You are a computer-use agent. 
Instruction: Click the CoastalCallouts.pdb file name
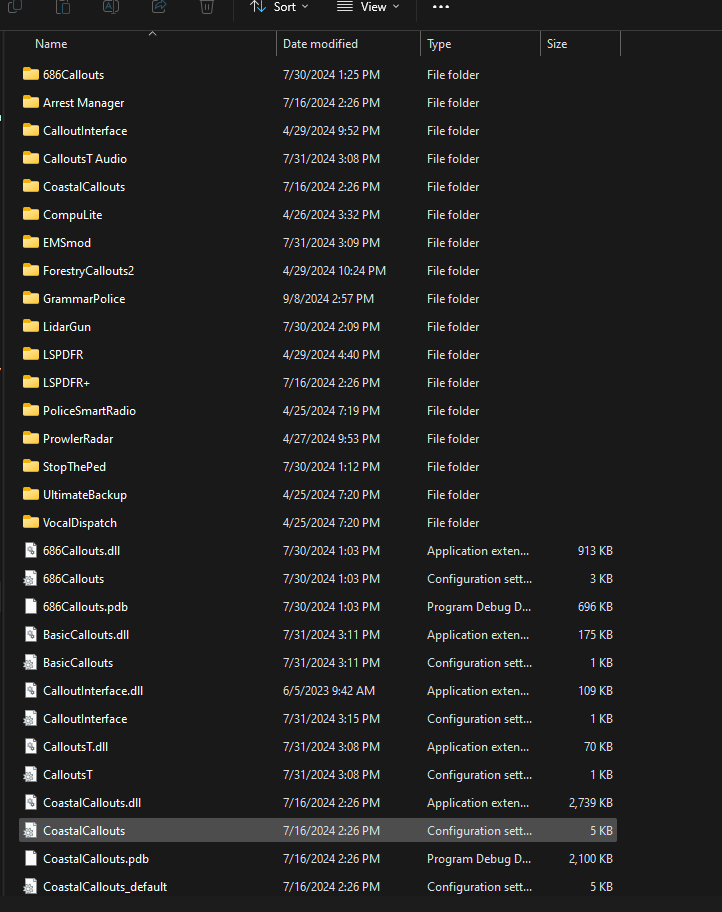[96, 859]
